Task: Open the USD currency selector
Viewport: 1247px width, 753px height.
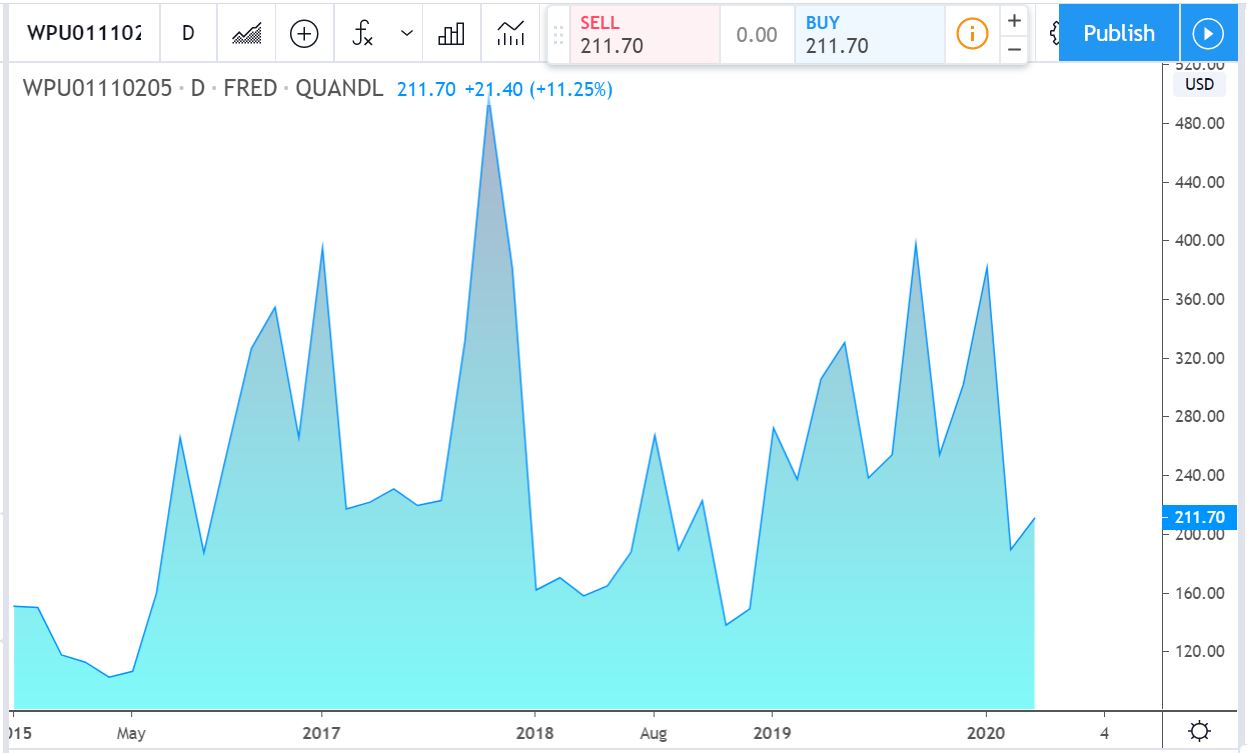Action: 1199,84
